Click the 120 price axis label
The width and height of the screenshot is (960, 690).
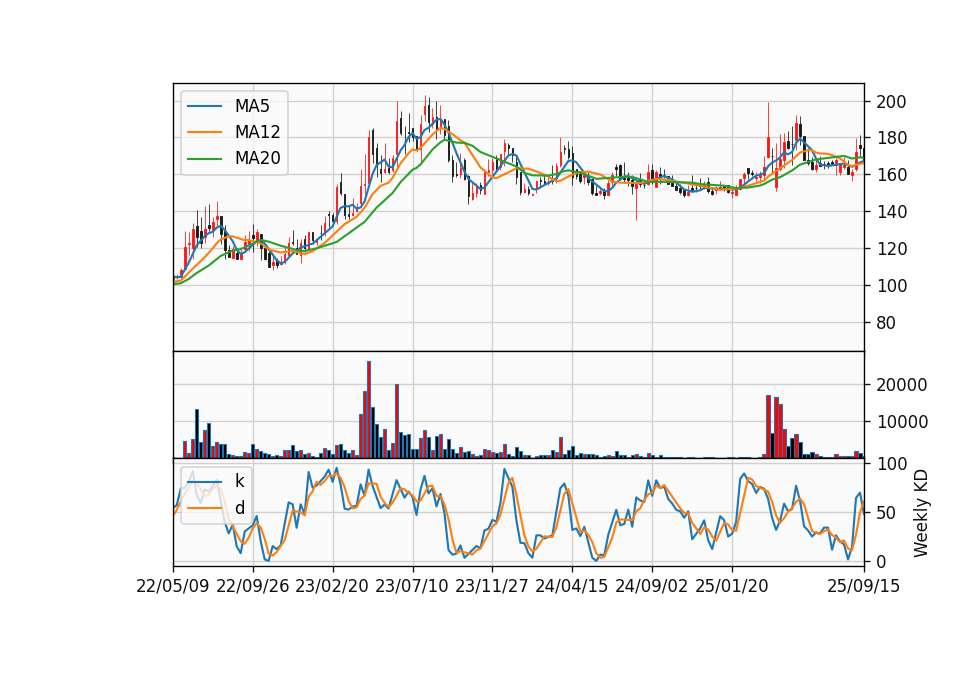click(891, 249)
